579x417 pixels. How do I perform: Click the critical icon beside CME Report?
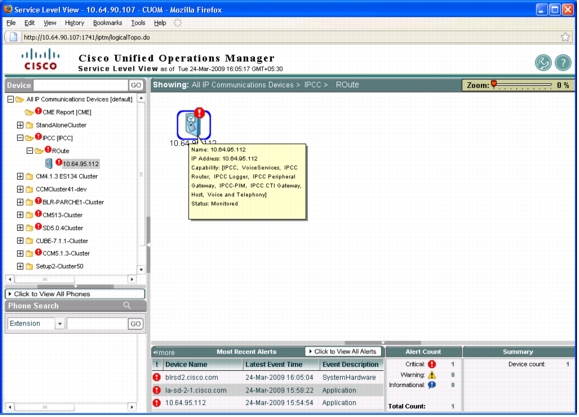38,111
